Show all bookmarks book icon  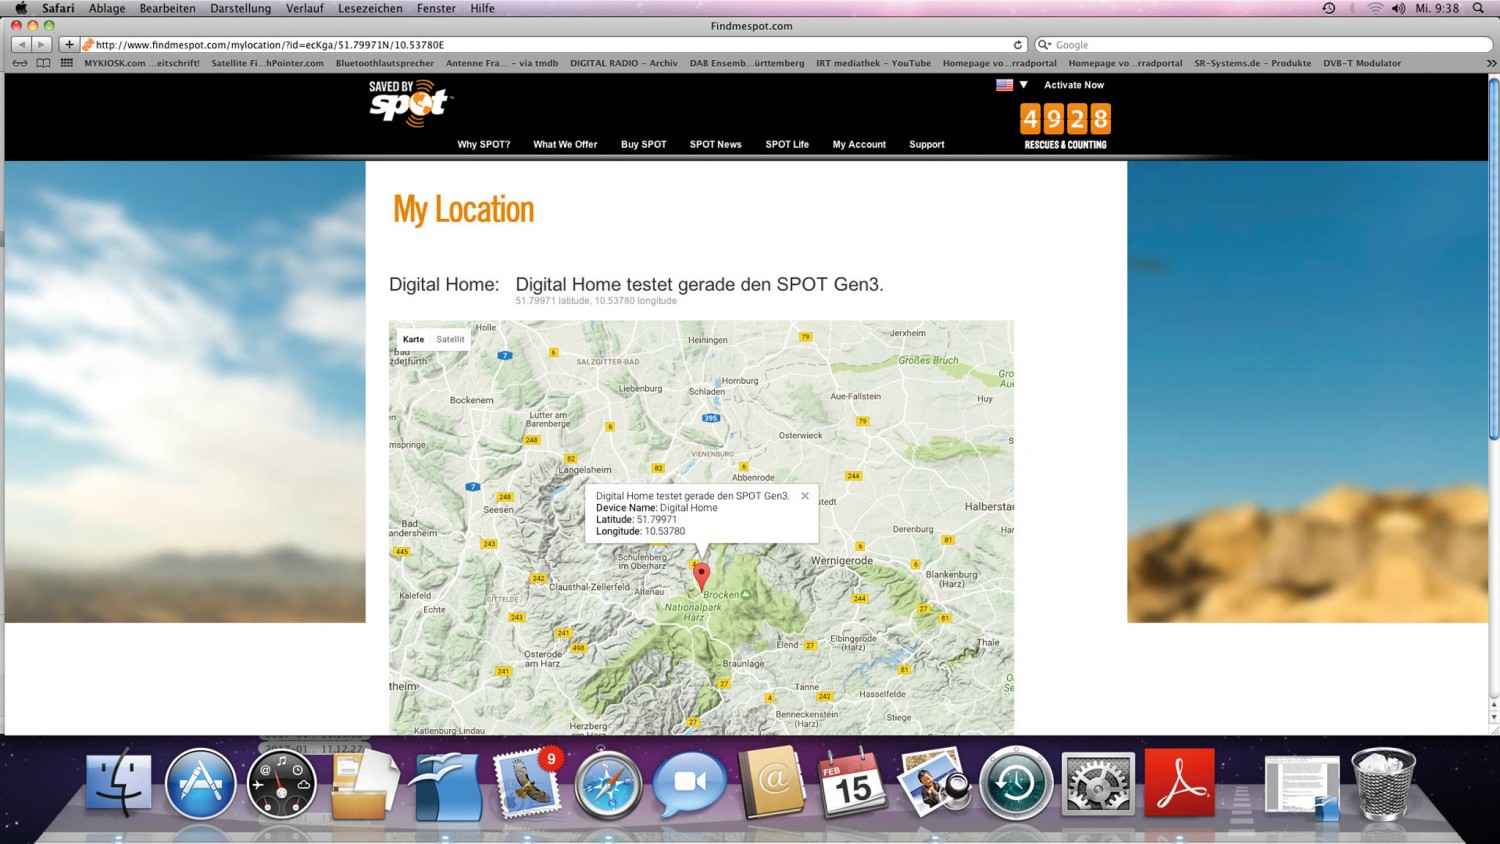43,63
